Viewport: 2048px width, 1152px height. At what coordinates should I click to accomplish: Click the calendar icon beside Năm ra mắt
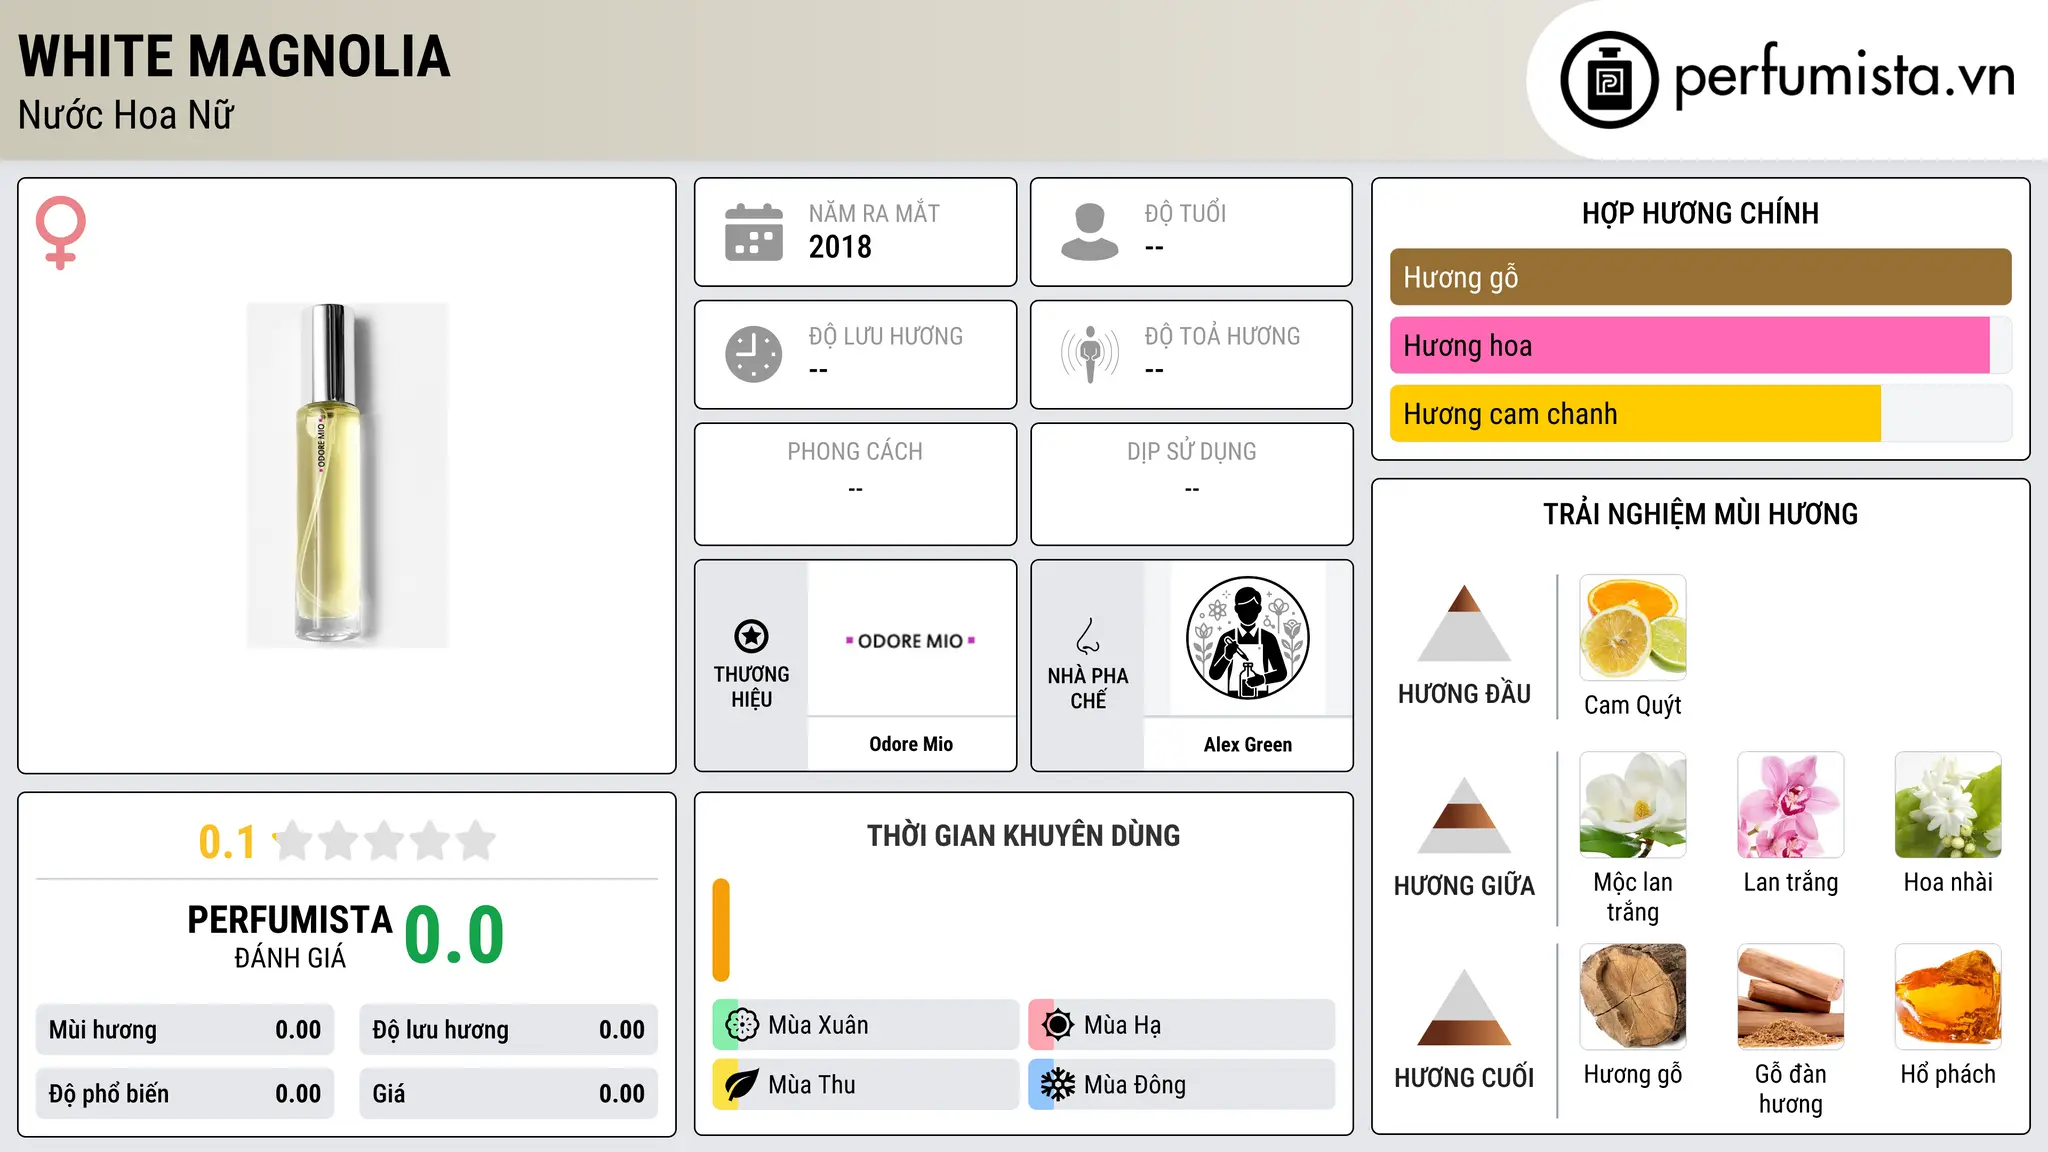pyautogui.click(x=754, y=232)
